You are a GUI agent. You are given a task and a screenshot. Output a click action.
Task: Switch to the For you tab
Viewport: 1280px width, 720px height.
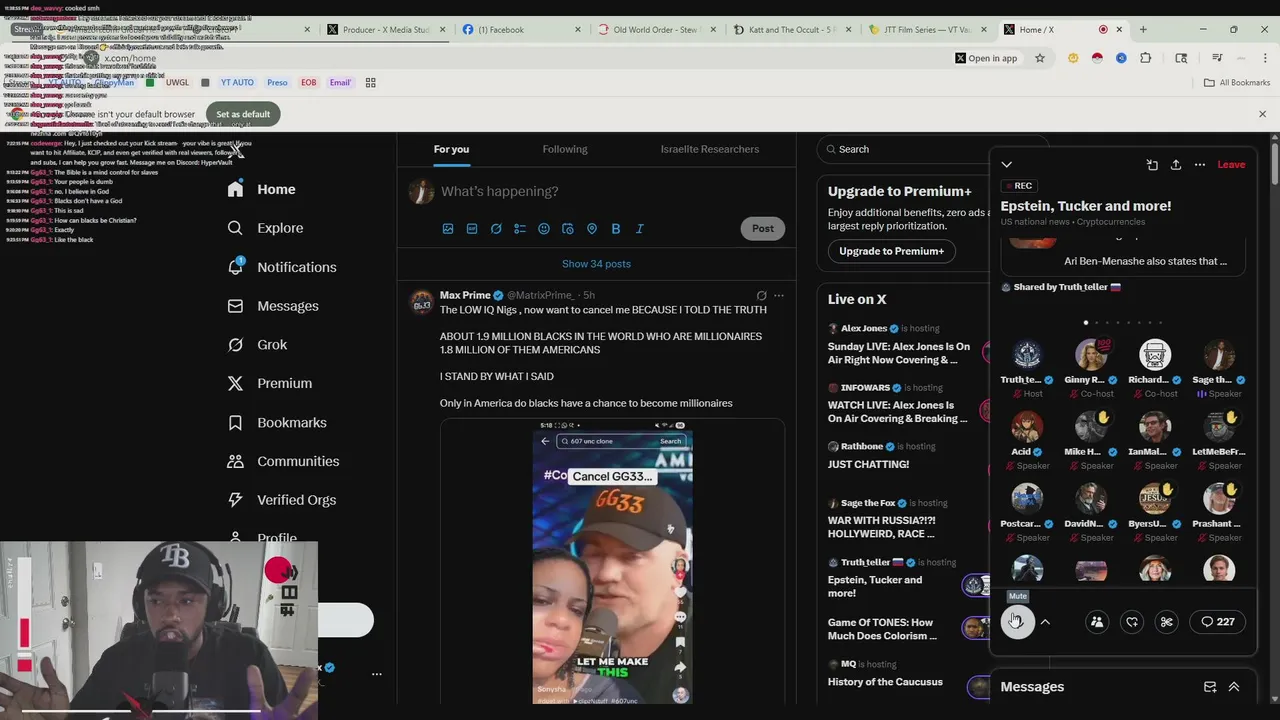[451, 149]
